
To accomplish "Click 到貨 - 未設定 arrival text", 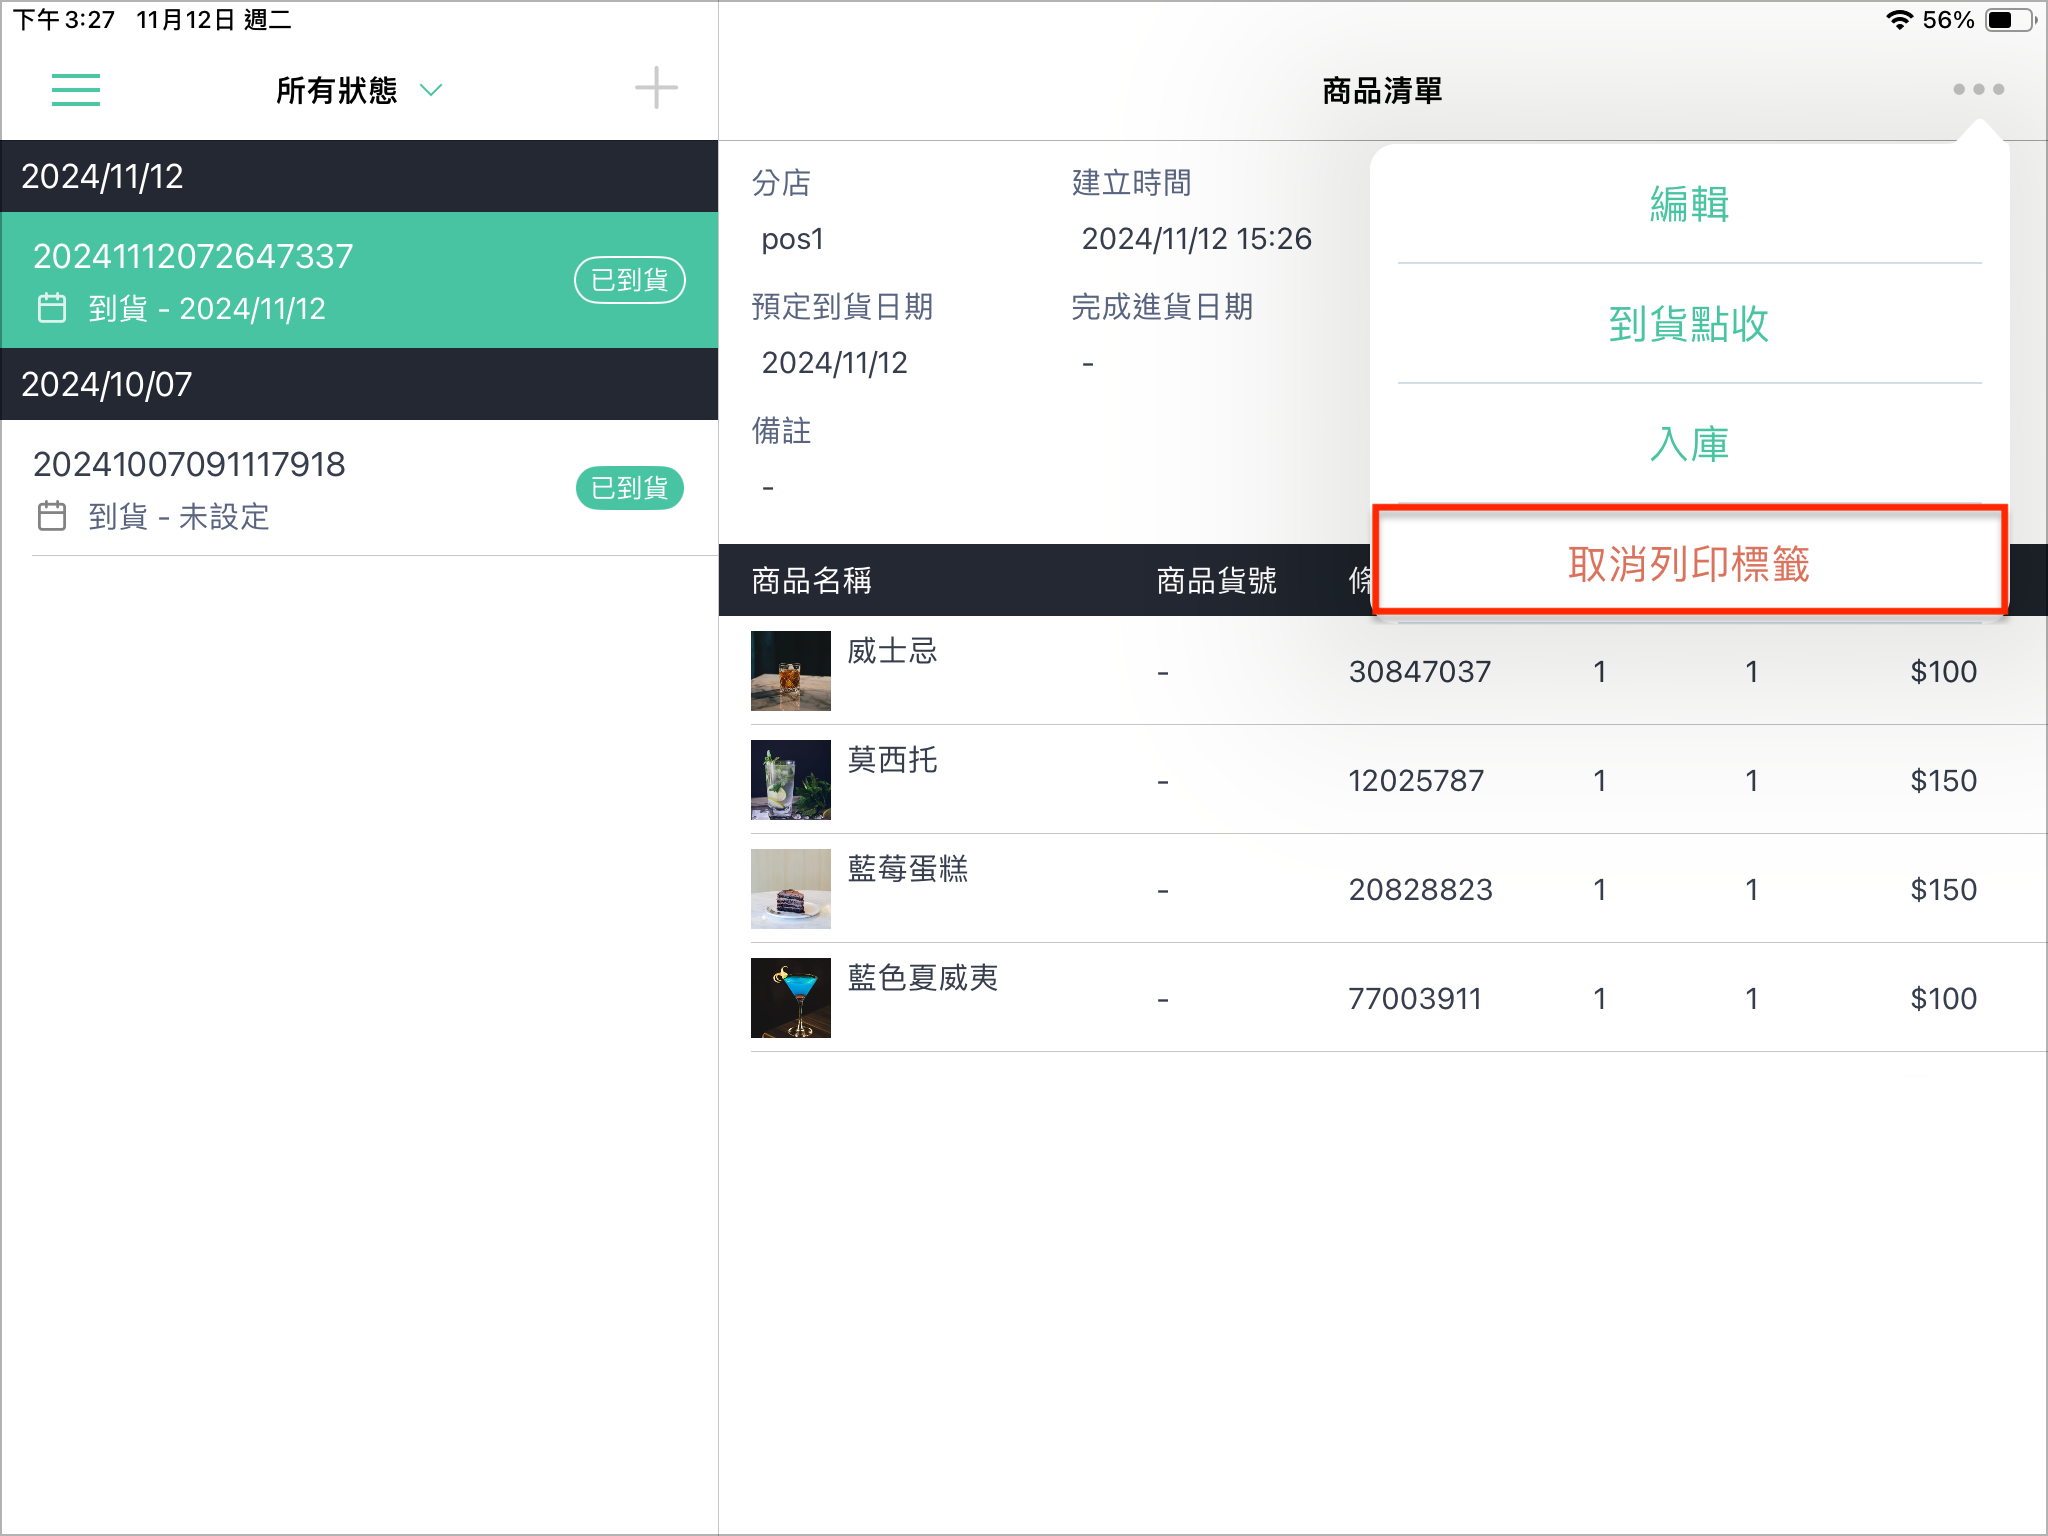I will click(x=179, y=517).
